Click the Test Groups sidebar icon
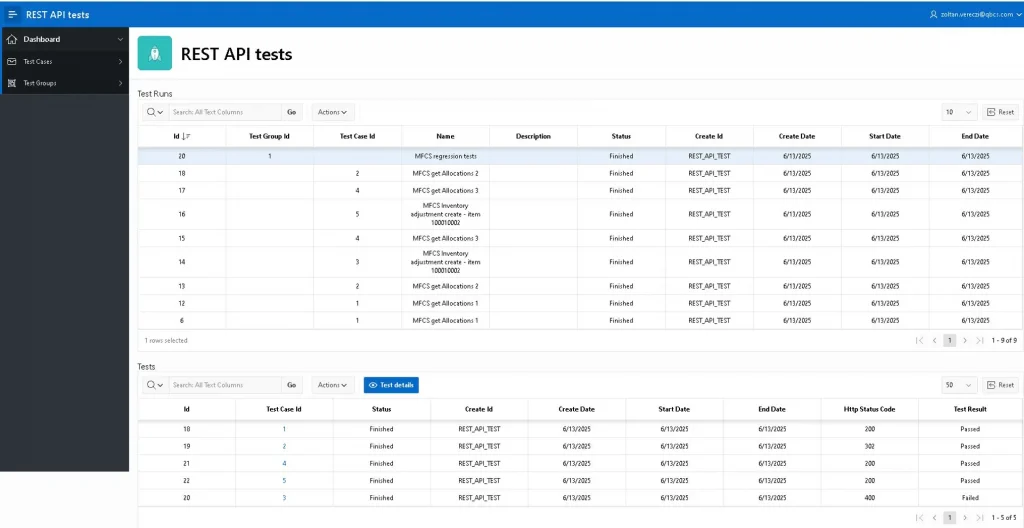The width and height of the screenshot is (1024, 528). pyautogui.click(x=12, y=83)
